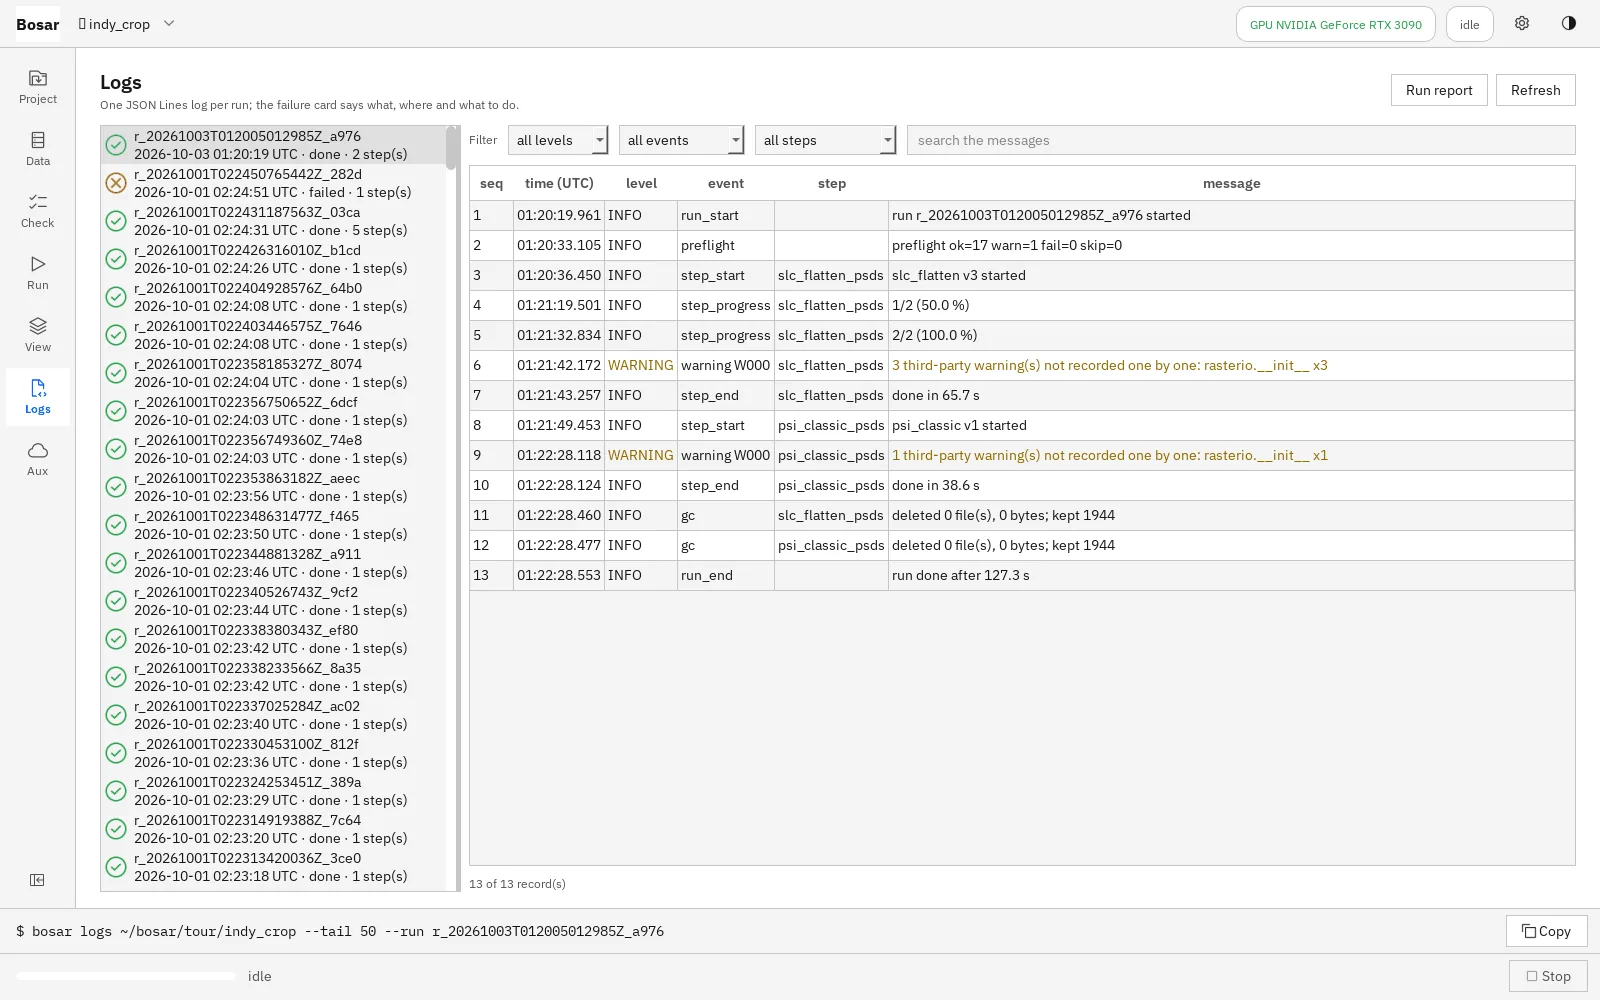Open the all levels filter dropdown
The width and height of the screenshot is (1600, 1000).
click(x=558, y=140)
